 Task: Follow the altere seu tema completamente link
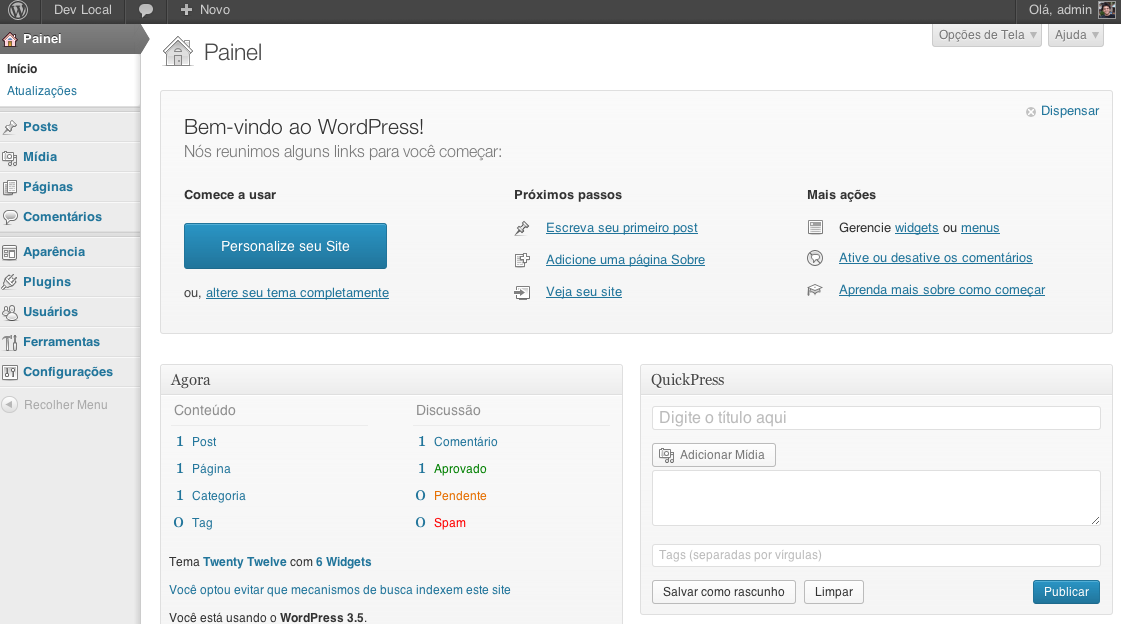pos(297,292)
